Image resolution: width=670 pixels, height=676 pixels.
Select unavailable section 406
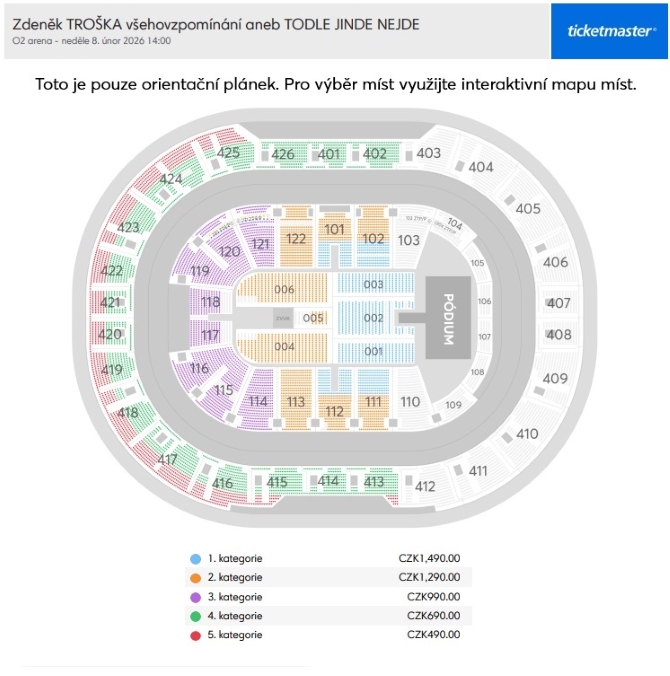point(555,262)
